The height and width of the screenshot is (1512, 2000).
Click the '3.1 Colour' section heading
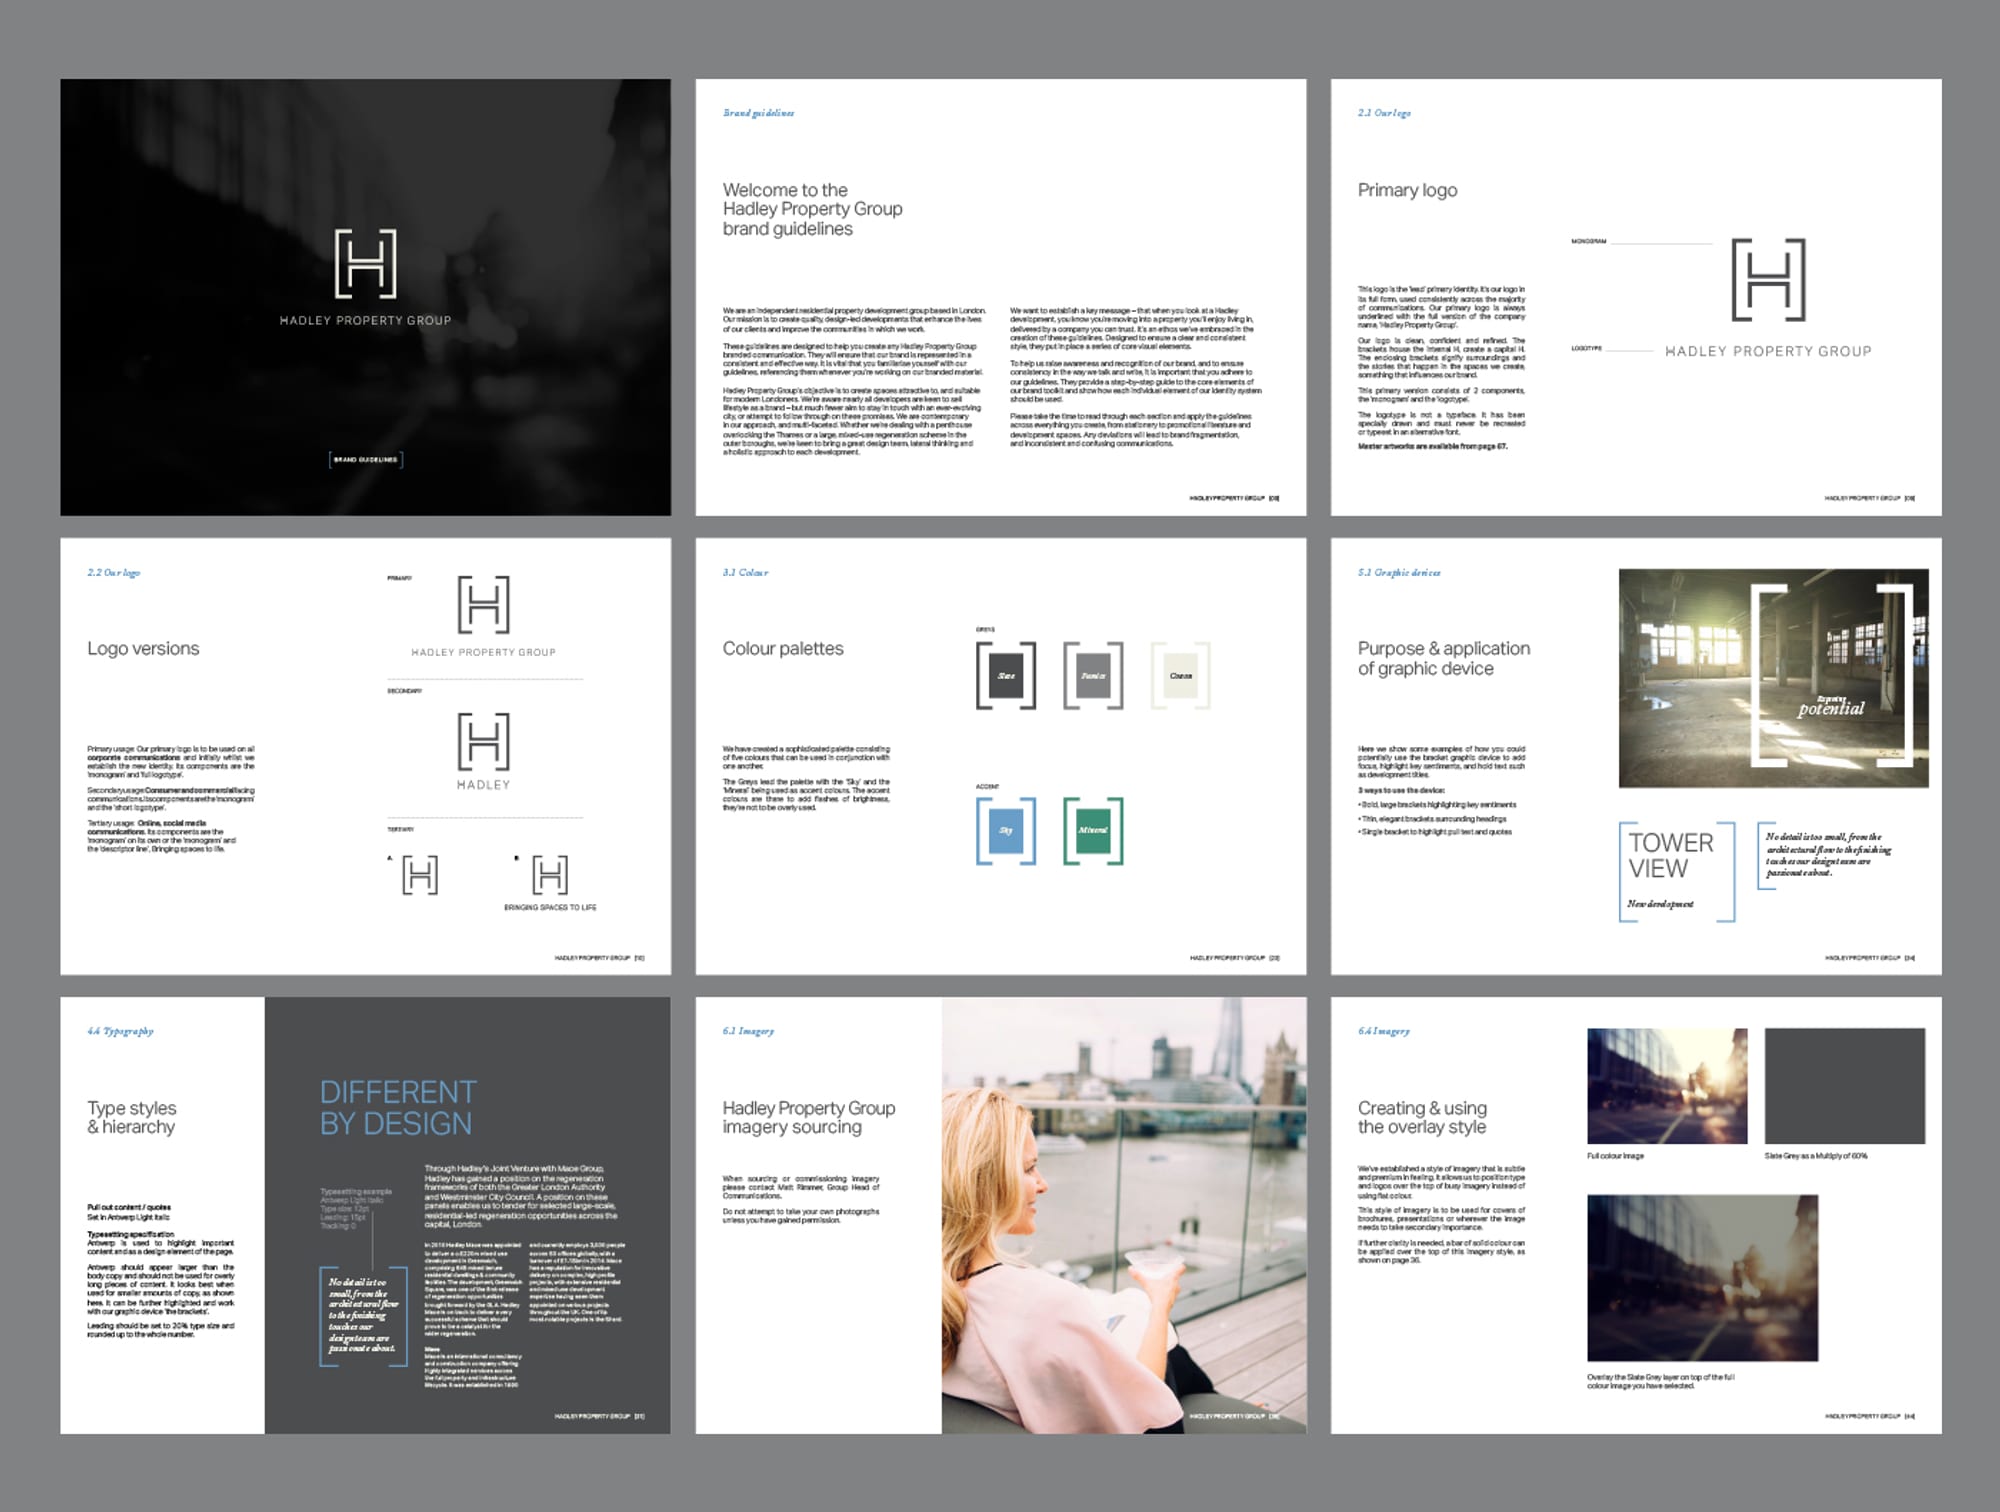coord(745,571)
